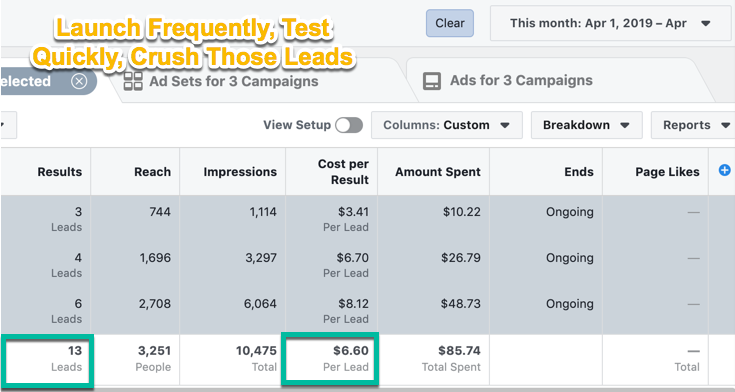Open the Reports dropdown menu
The width and height of the screenshot is (735, 392).
(x=693, y=125)
